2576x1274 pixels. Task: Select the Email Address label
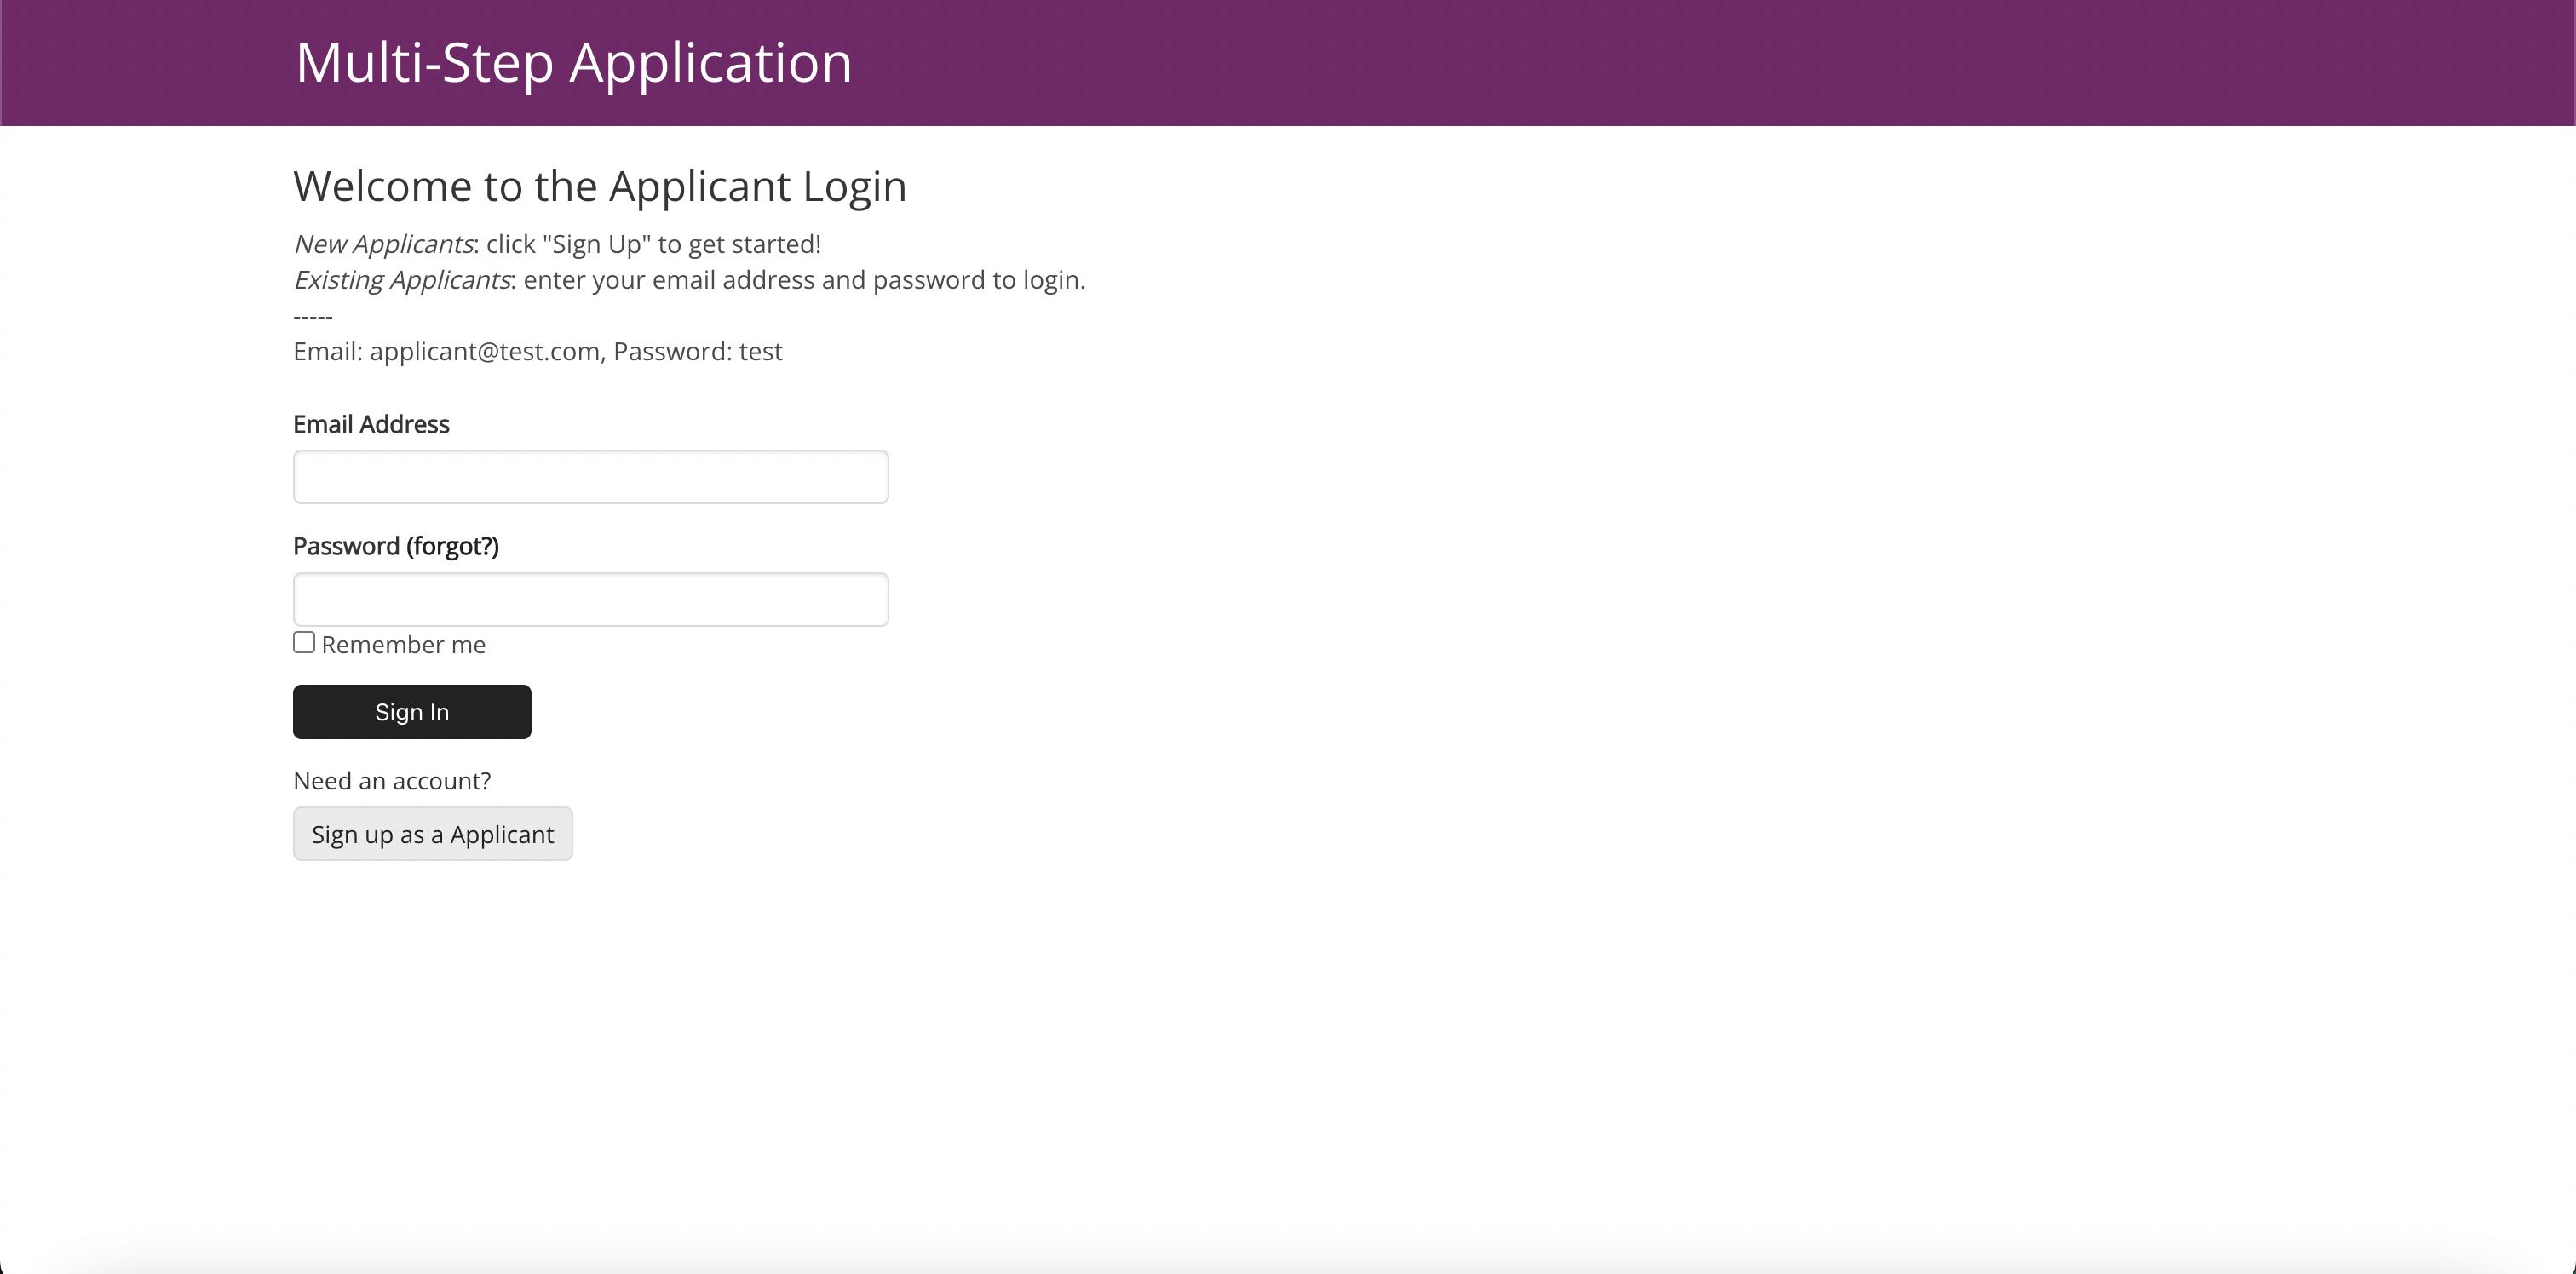pos(370,424)
